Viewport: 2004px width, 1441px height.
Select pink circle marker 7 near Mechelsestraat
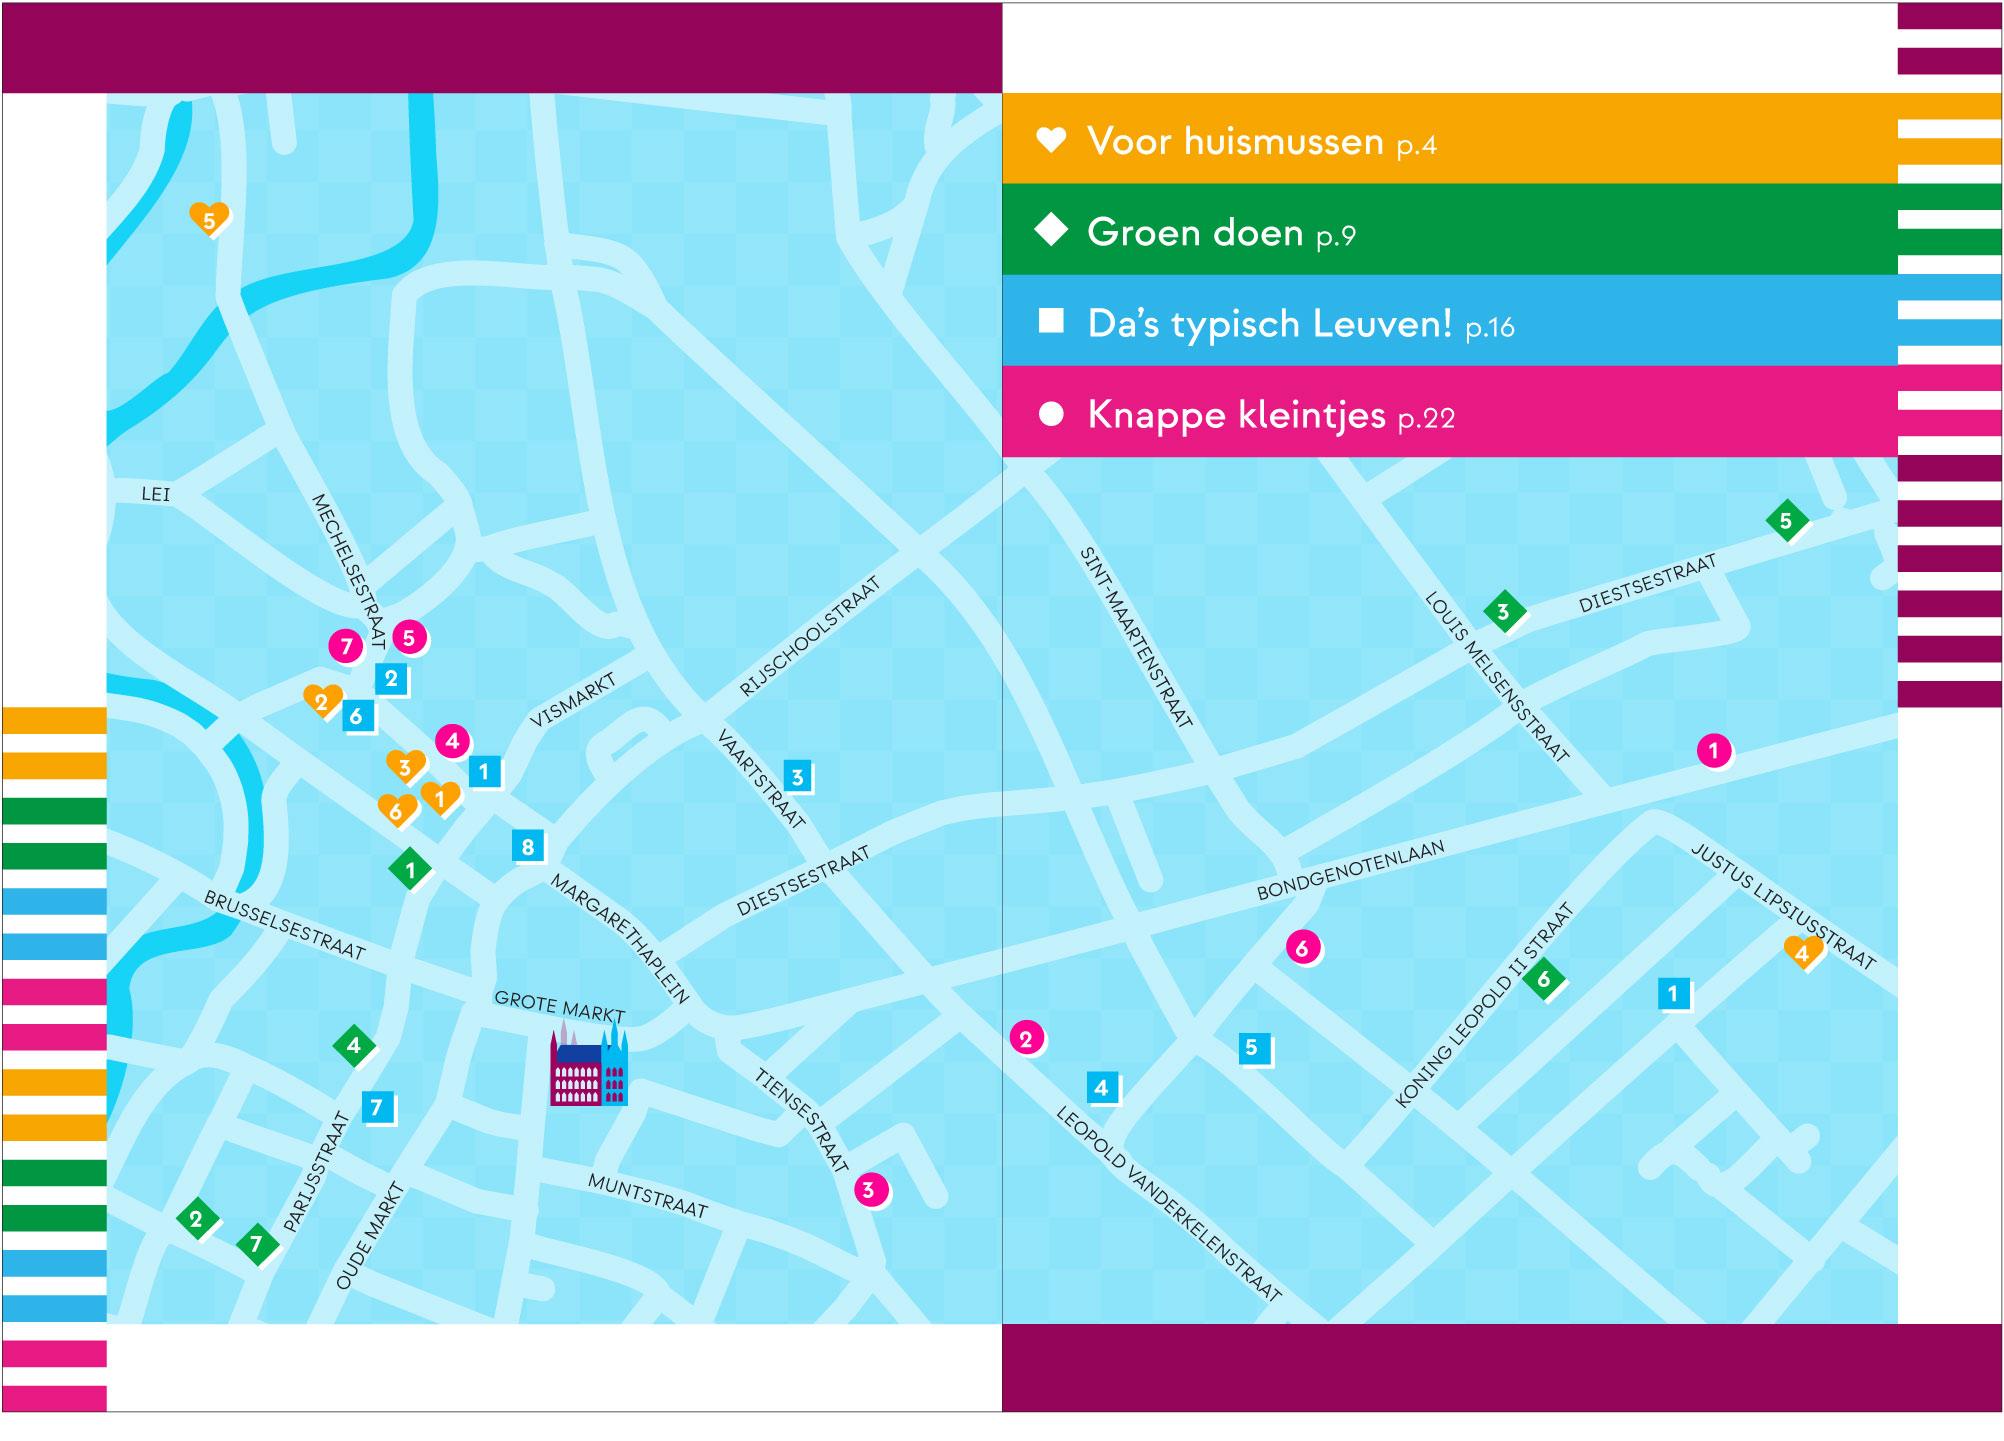(346, 646)
